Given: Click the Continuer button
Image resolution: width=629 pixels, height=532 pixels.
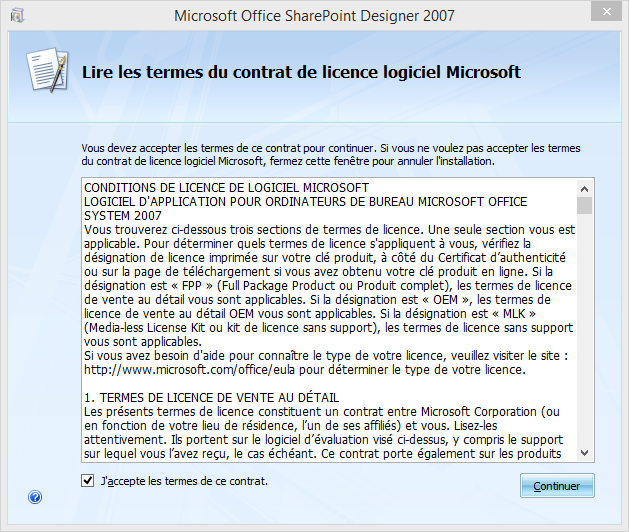Looking at the screenshot, I should click(557, 486).
